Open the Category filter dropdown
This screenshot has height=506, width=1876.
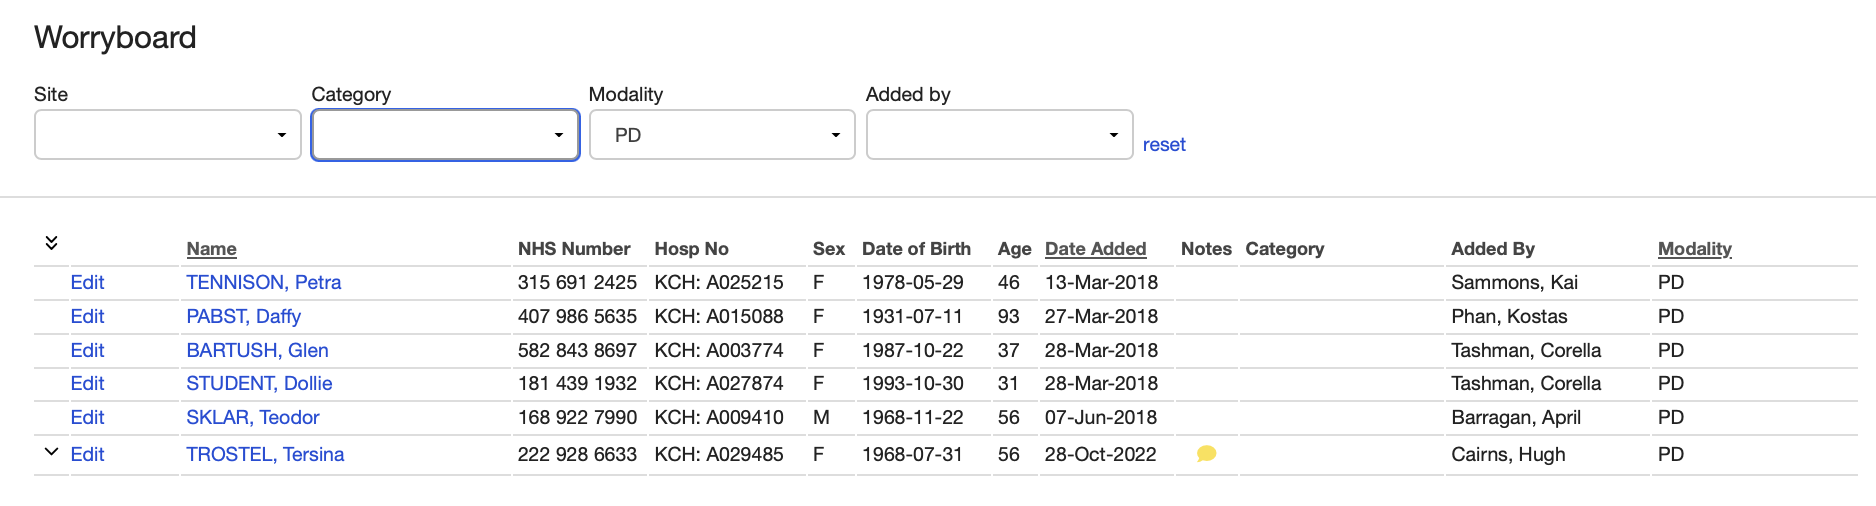coord(445,135)
